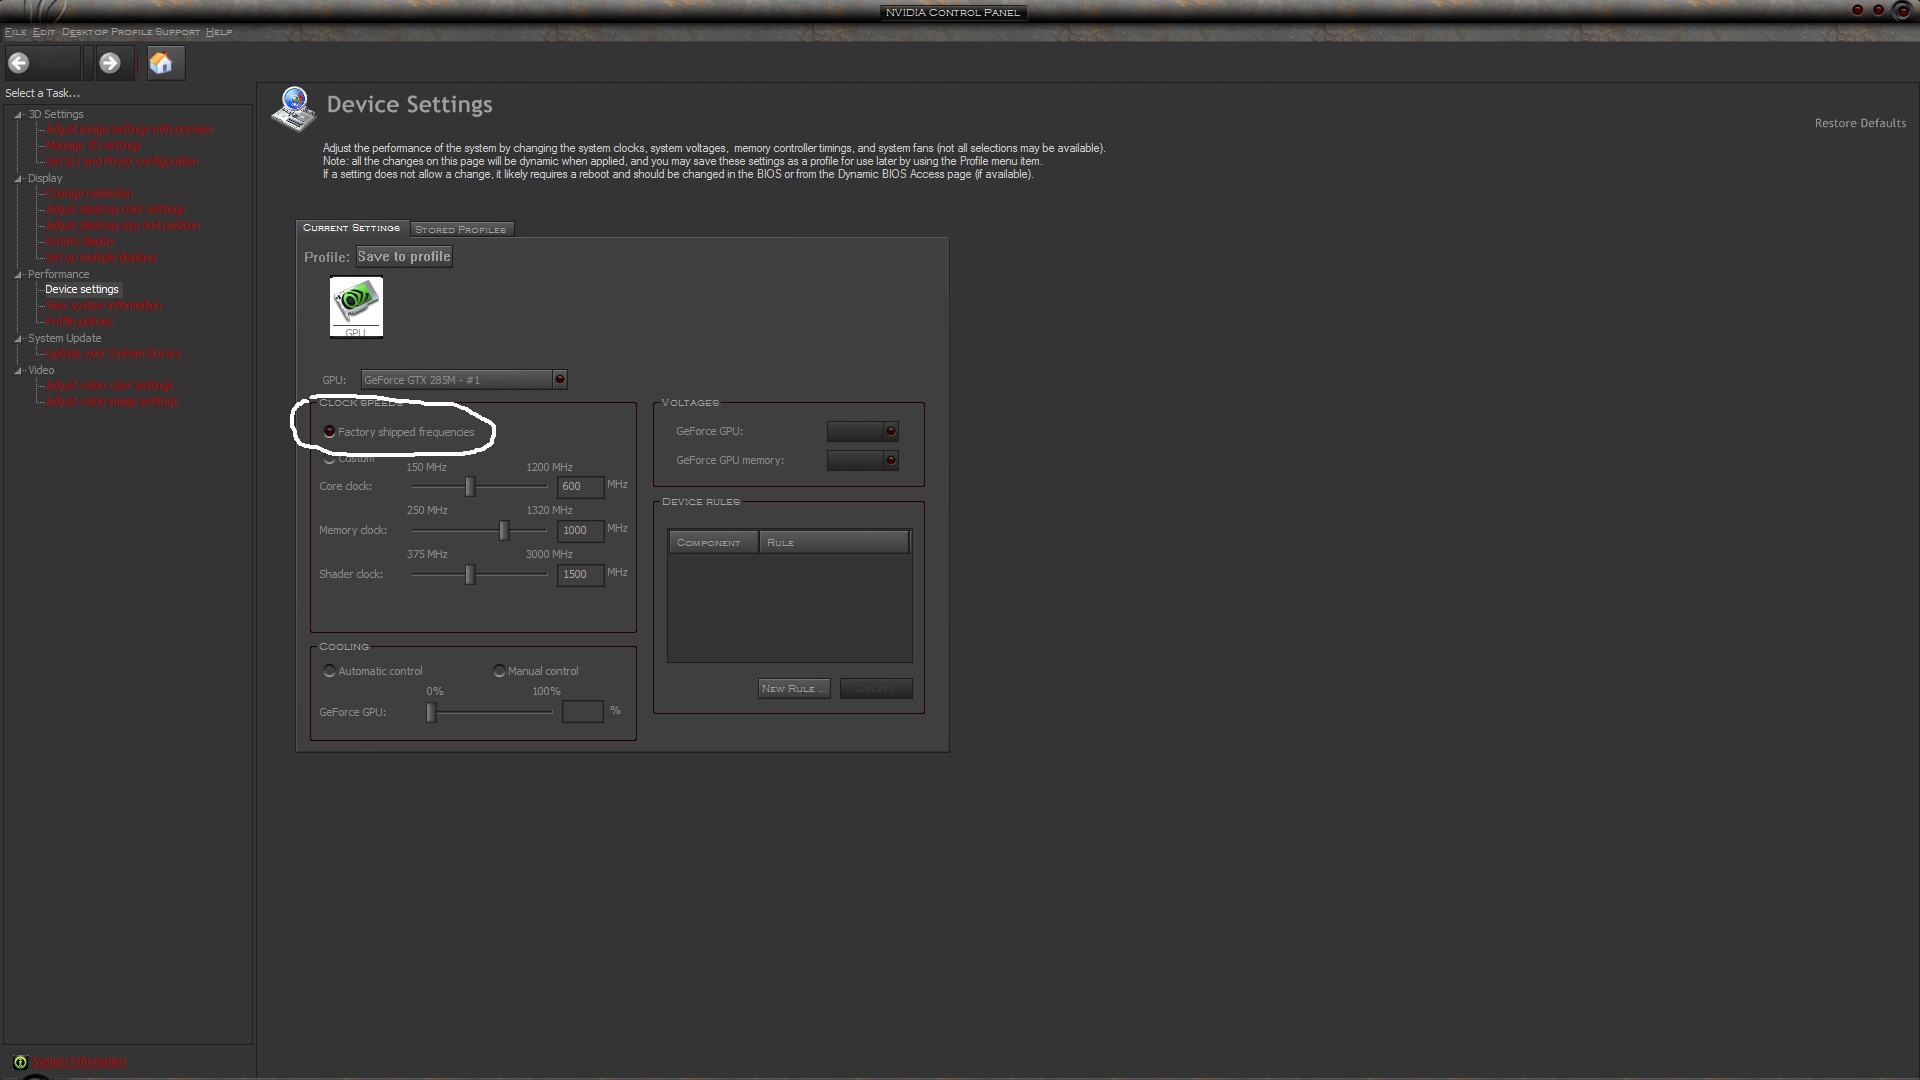The width and height of the screenshot is (1920, 1080).
Task: Open Profile policies task
Action: tap(80, 322)
